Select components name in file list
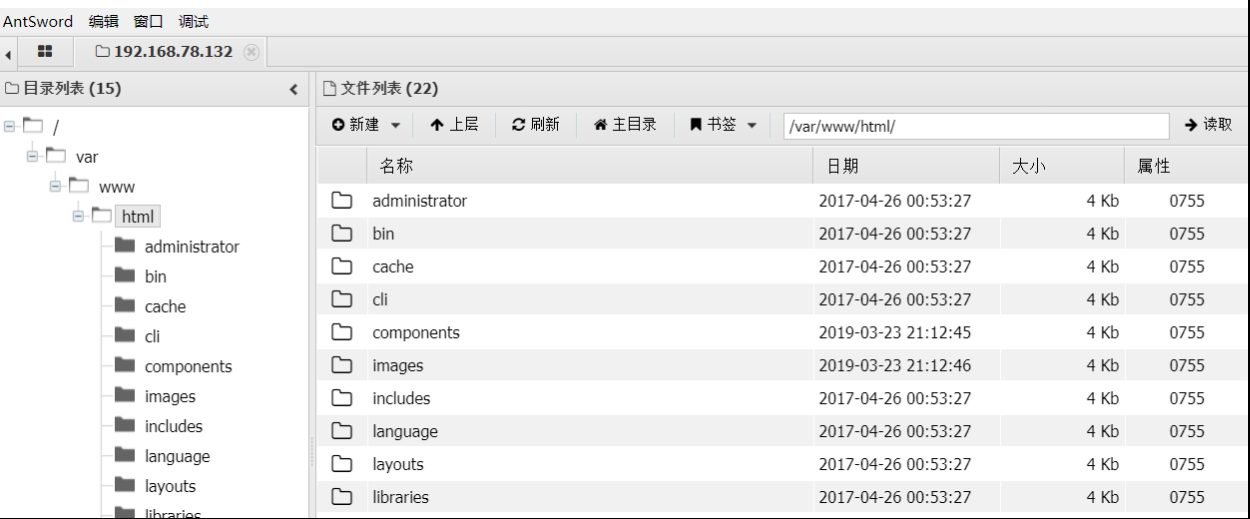This screenshot has width=1250, height=519. pos(416,333)
